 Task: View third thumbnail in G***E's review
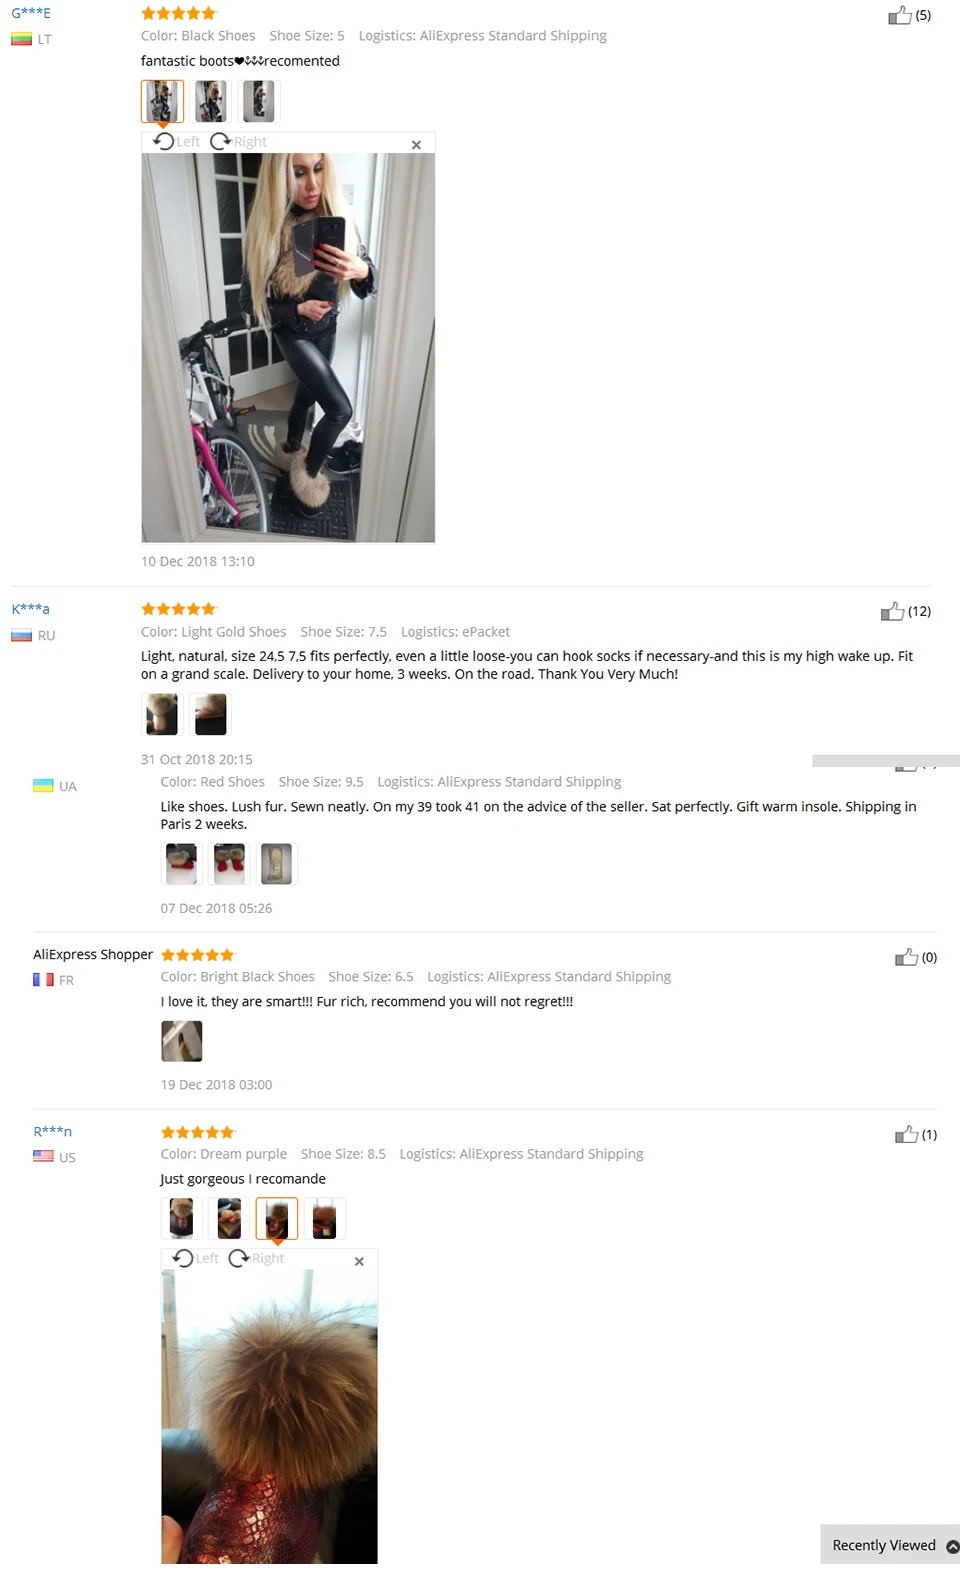pyautogui.click(x=258, y=101)
